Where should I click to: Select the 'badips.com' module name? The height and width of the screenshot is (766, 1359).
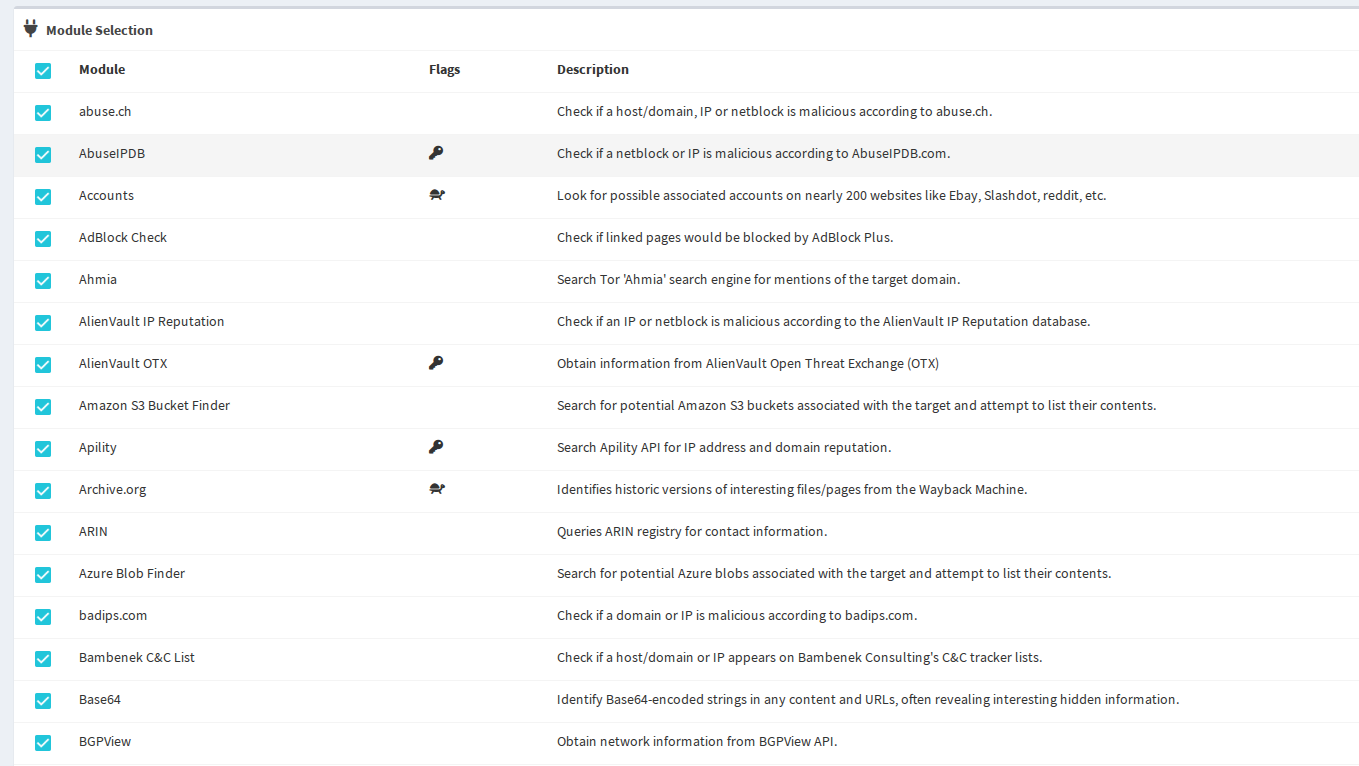click(113, 615)
